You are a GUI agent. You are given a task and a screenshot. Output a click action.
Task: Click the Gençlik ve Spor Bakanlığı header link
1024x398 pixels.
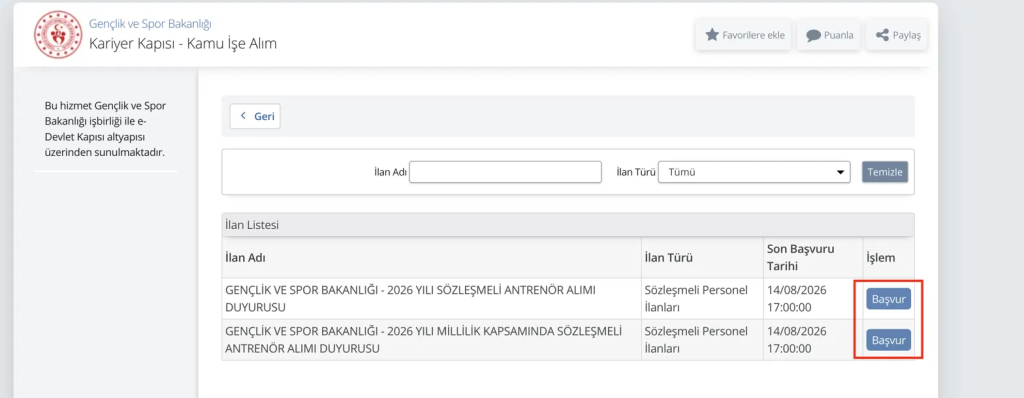(x=150, y=24)
